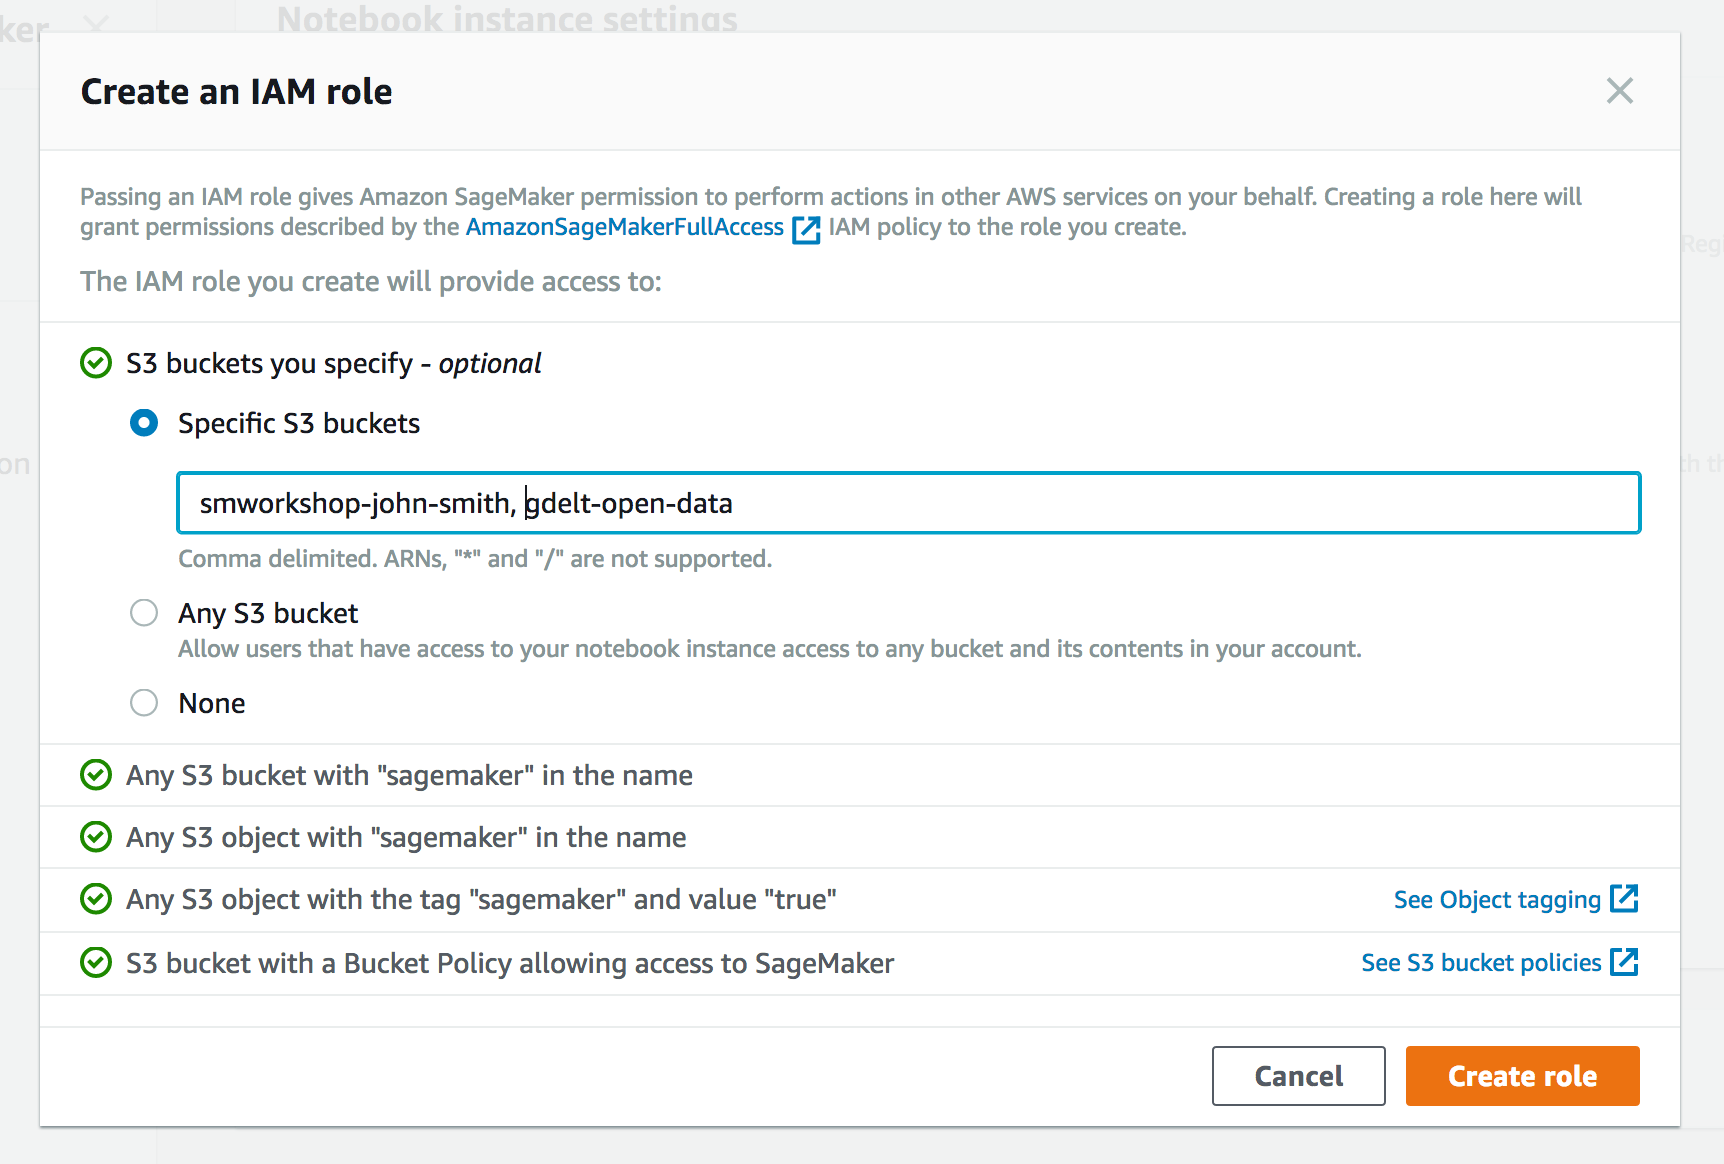Click the Create role button

coord(1522,1076)
